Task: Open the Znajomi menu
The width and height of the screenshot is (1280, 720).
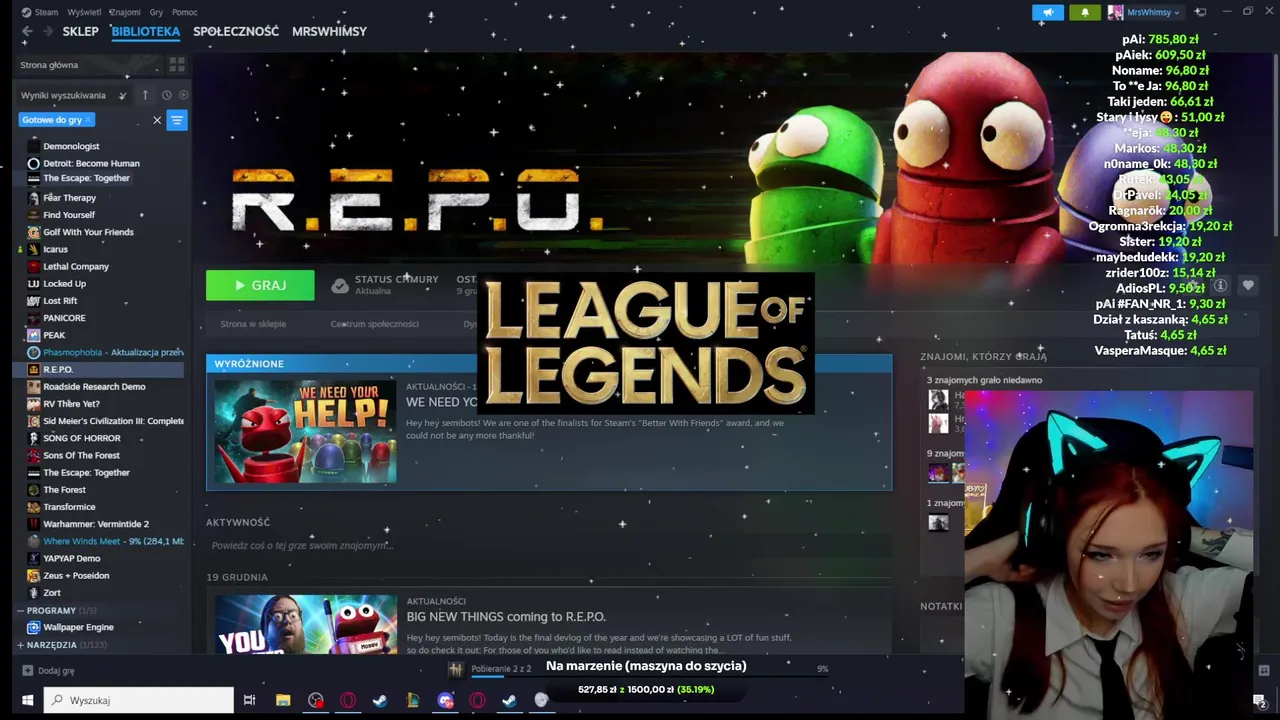Action: (125, 12)
